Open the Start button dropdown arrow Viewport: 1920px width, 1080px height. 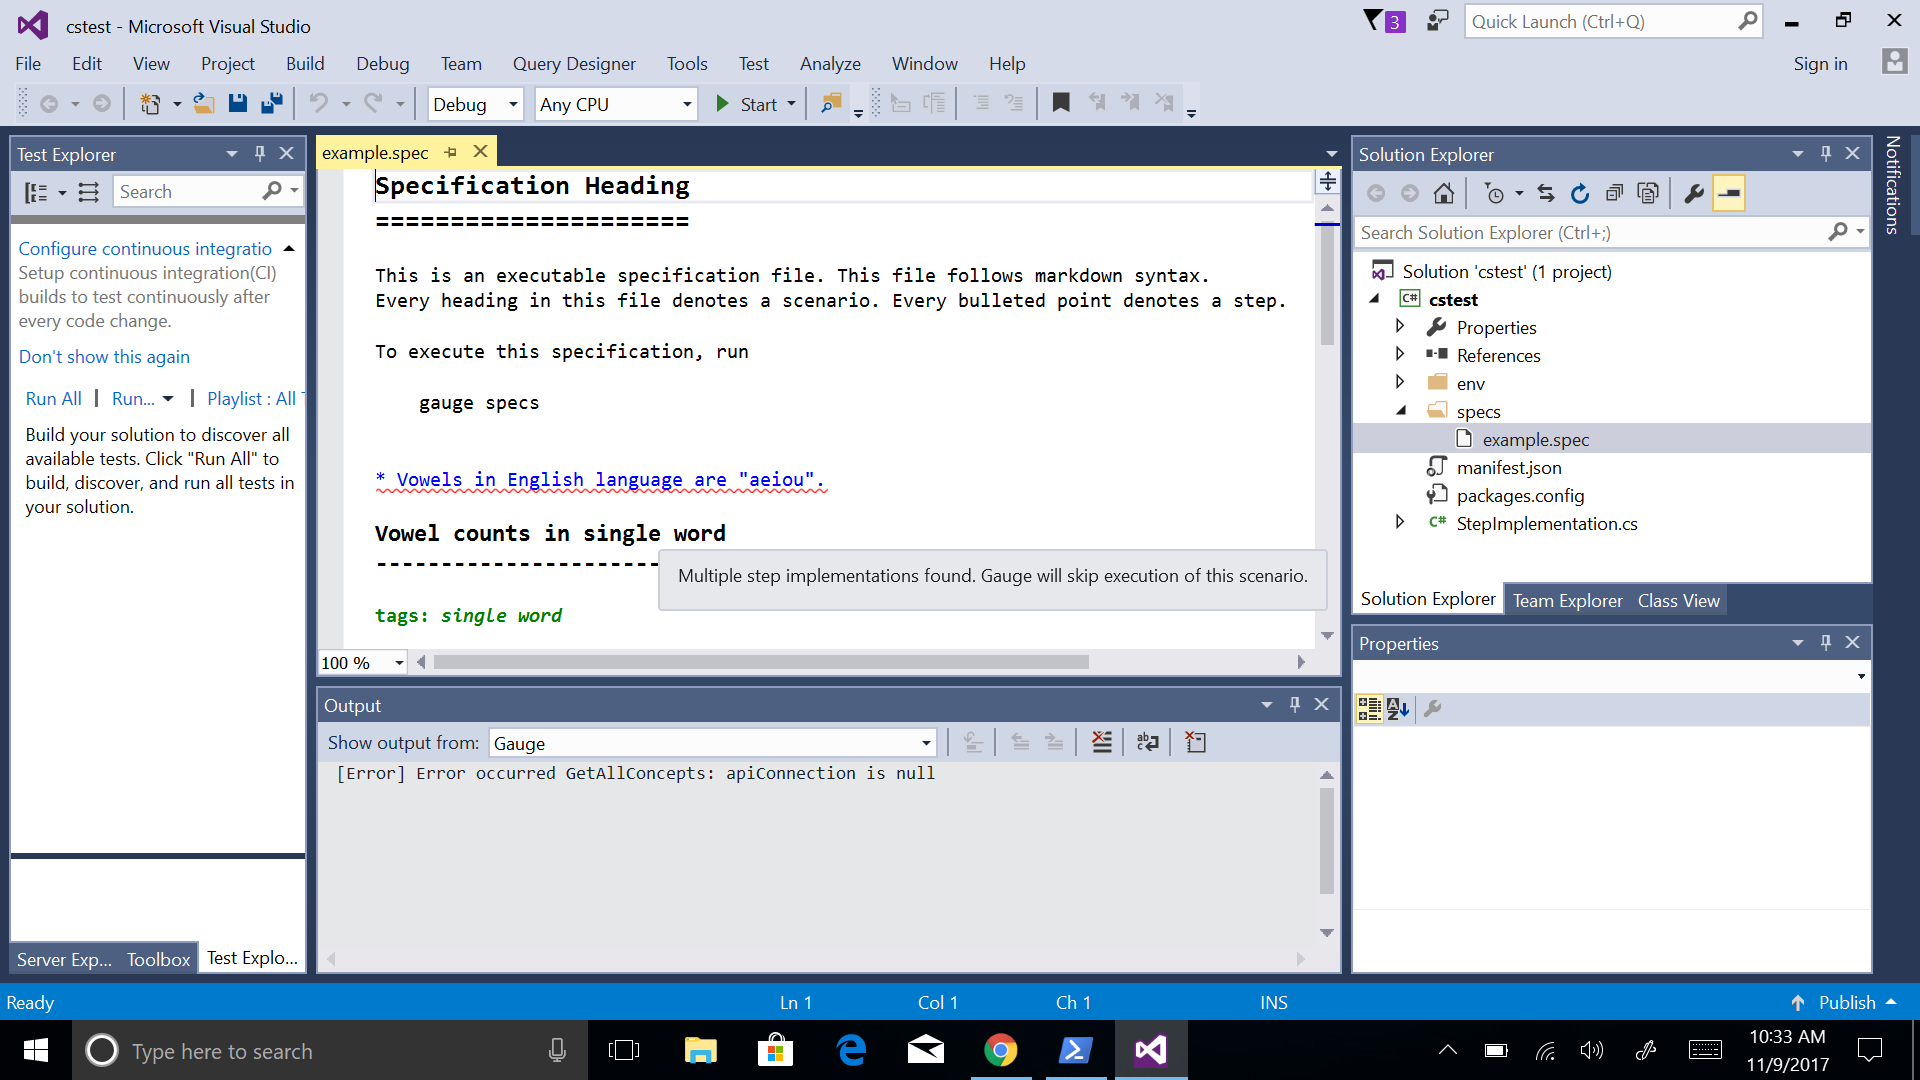pos(791,104)
